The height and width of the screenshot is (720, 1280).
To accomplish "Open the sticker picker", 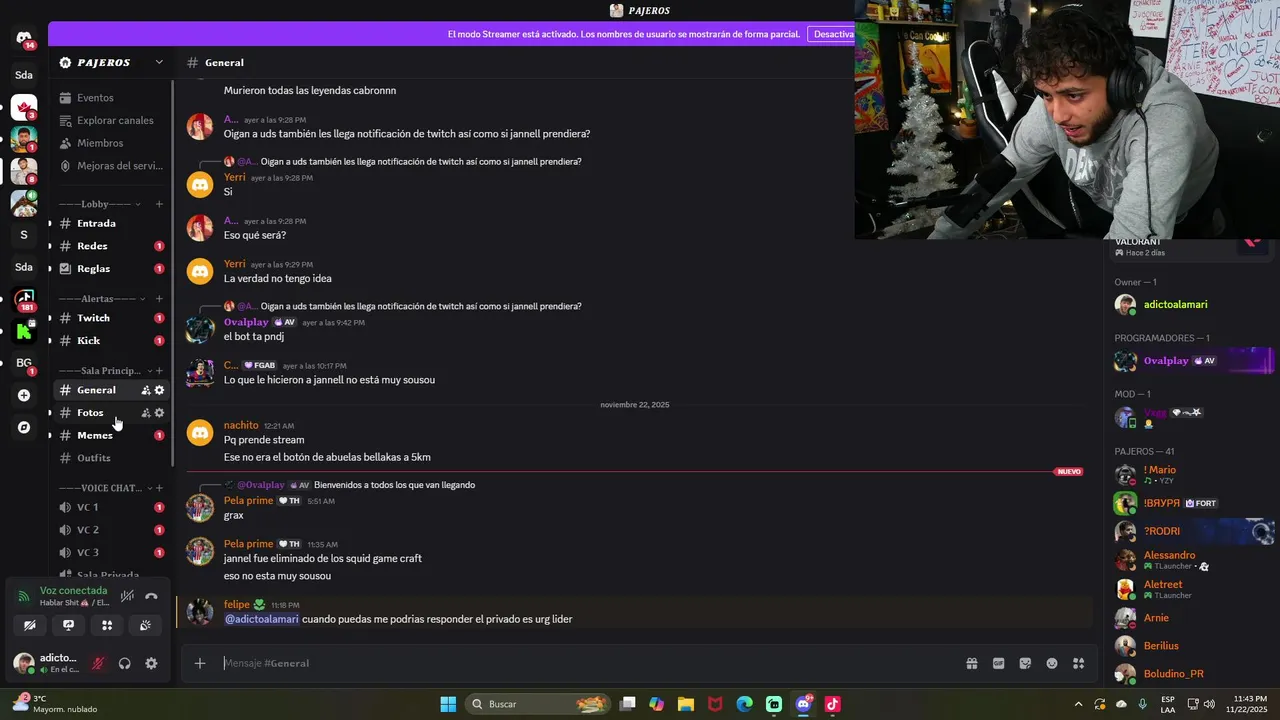I will [1025, 663].
